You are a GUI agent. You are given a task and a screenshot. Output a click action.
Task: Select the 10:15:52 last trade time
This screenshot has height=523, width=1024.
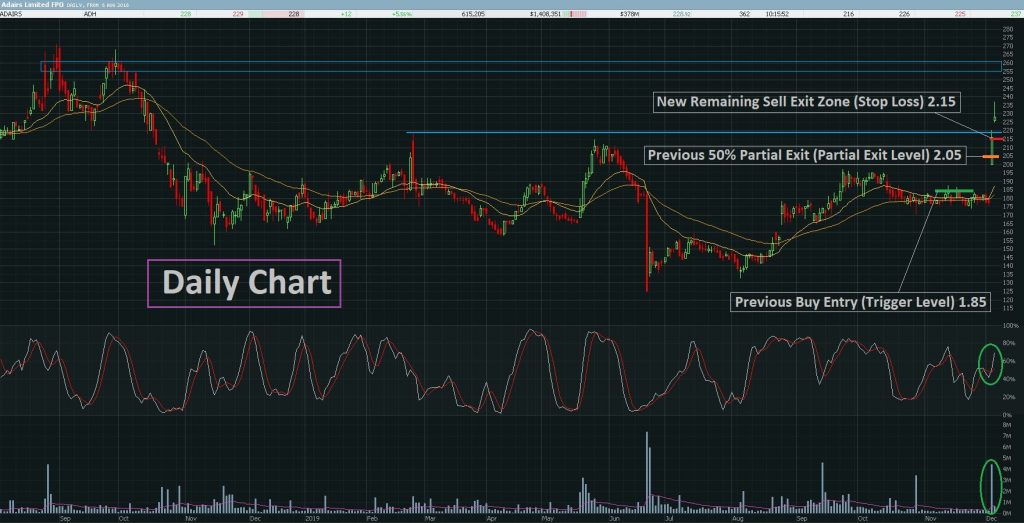click(776, 14)
